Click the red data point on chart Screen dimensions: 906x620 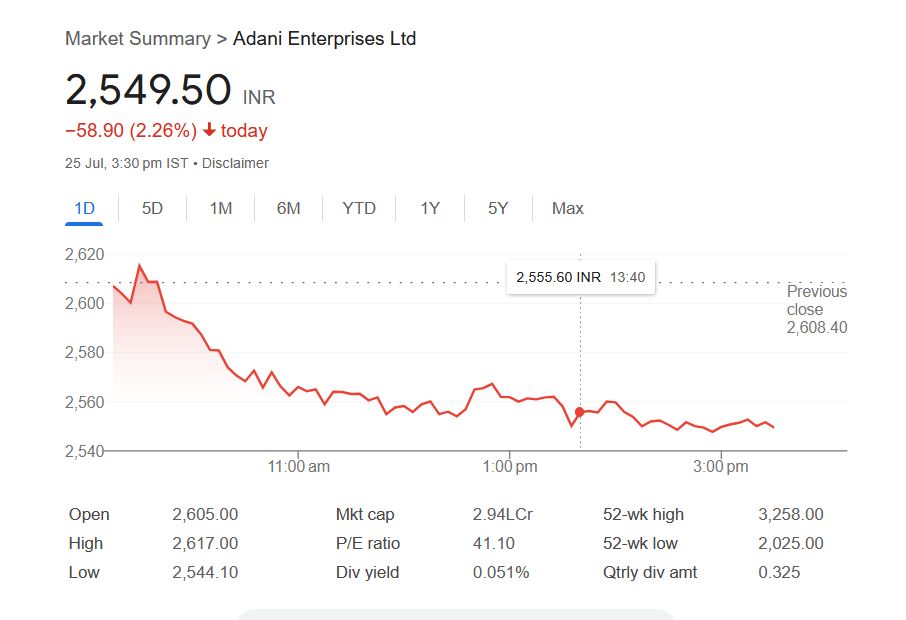pos(579,412)
